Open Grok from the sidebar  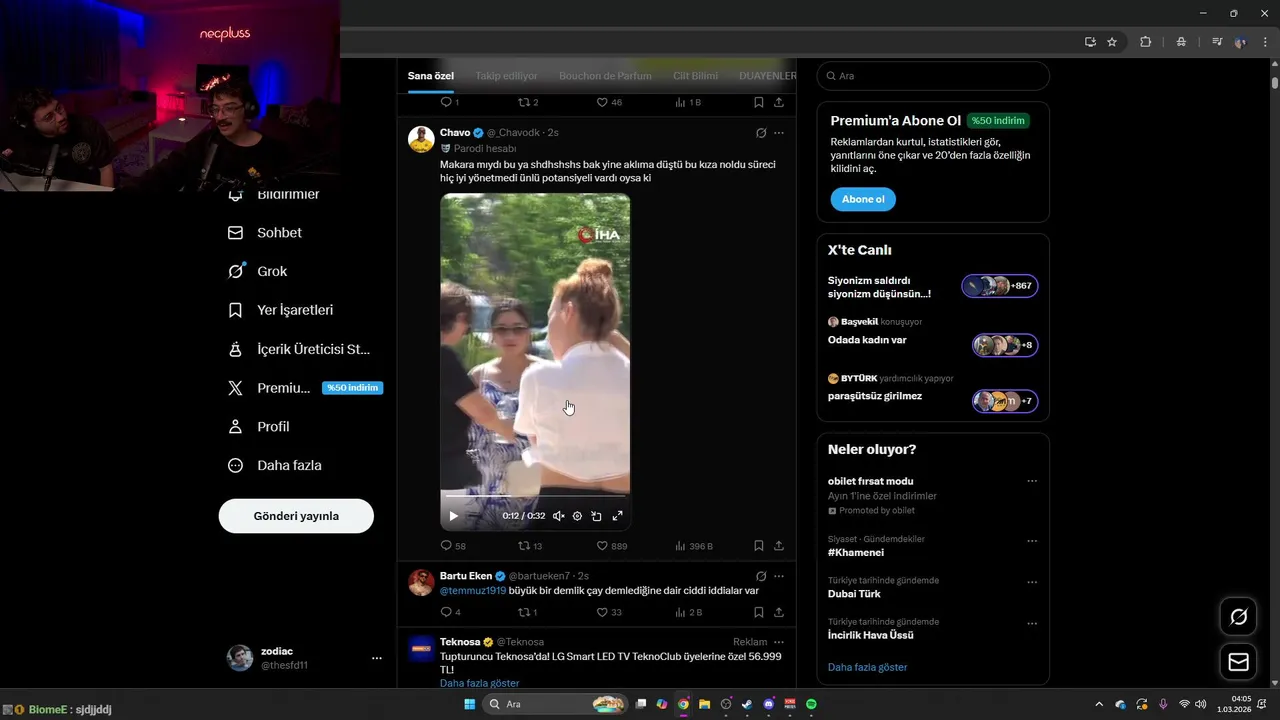pyautogui.click(x=258, y=272)
